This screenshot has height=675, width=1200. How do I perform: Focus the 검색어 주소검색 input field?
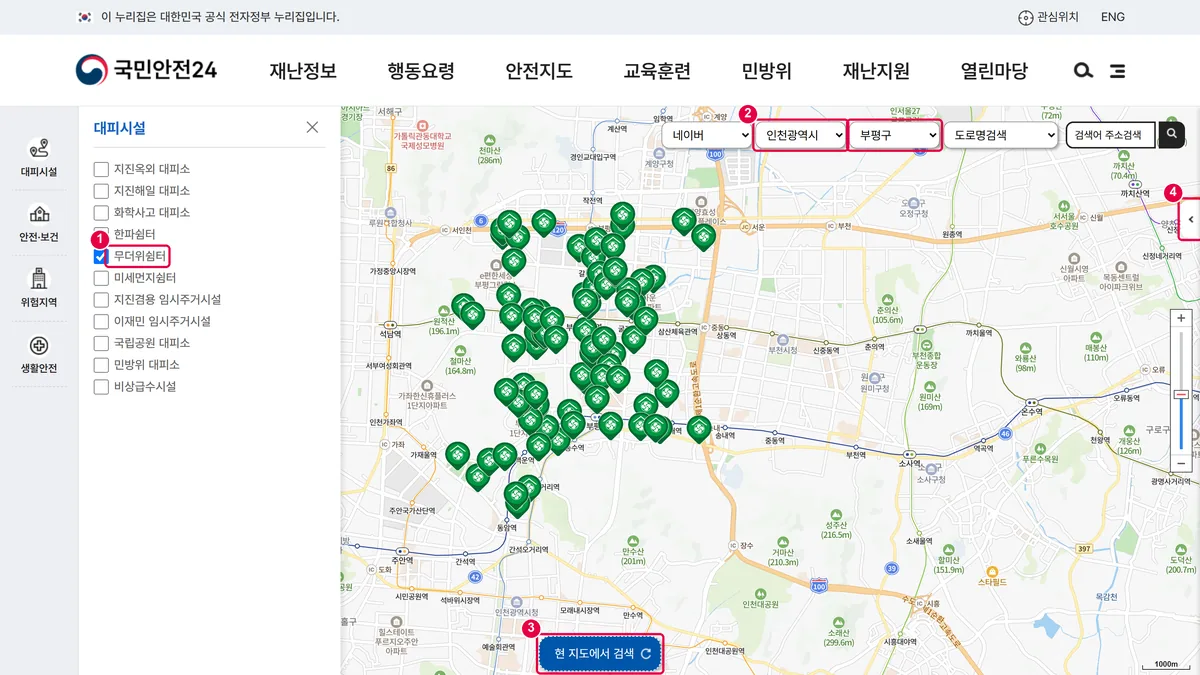tap(1111, 134)
